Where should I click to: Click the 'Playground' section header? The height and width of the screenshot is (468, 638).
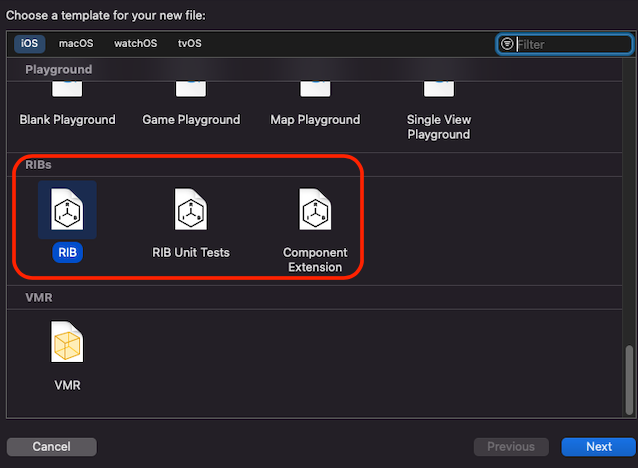point(59,70)
